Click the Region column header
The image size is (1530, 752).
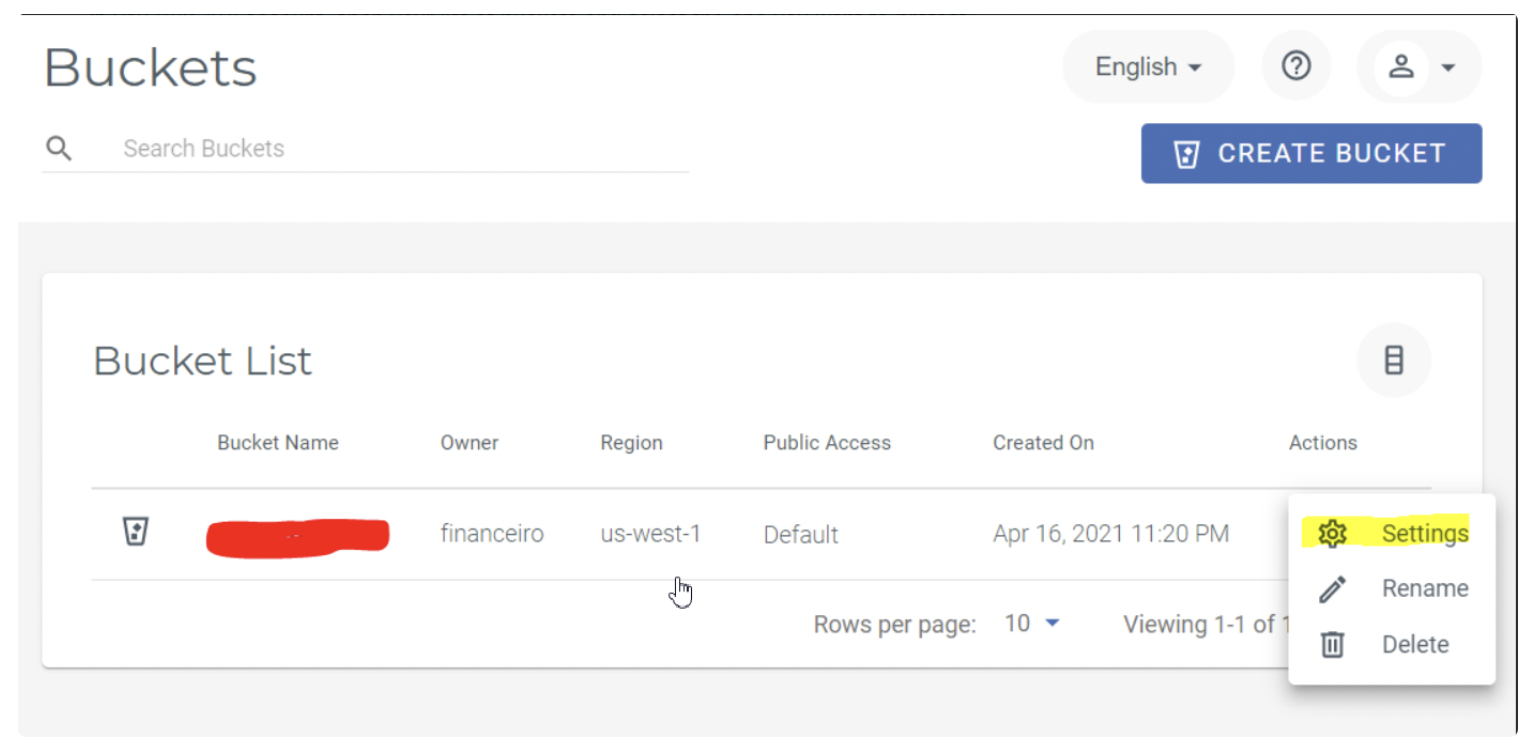pyautogui.click(x=631, y=443)
